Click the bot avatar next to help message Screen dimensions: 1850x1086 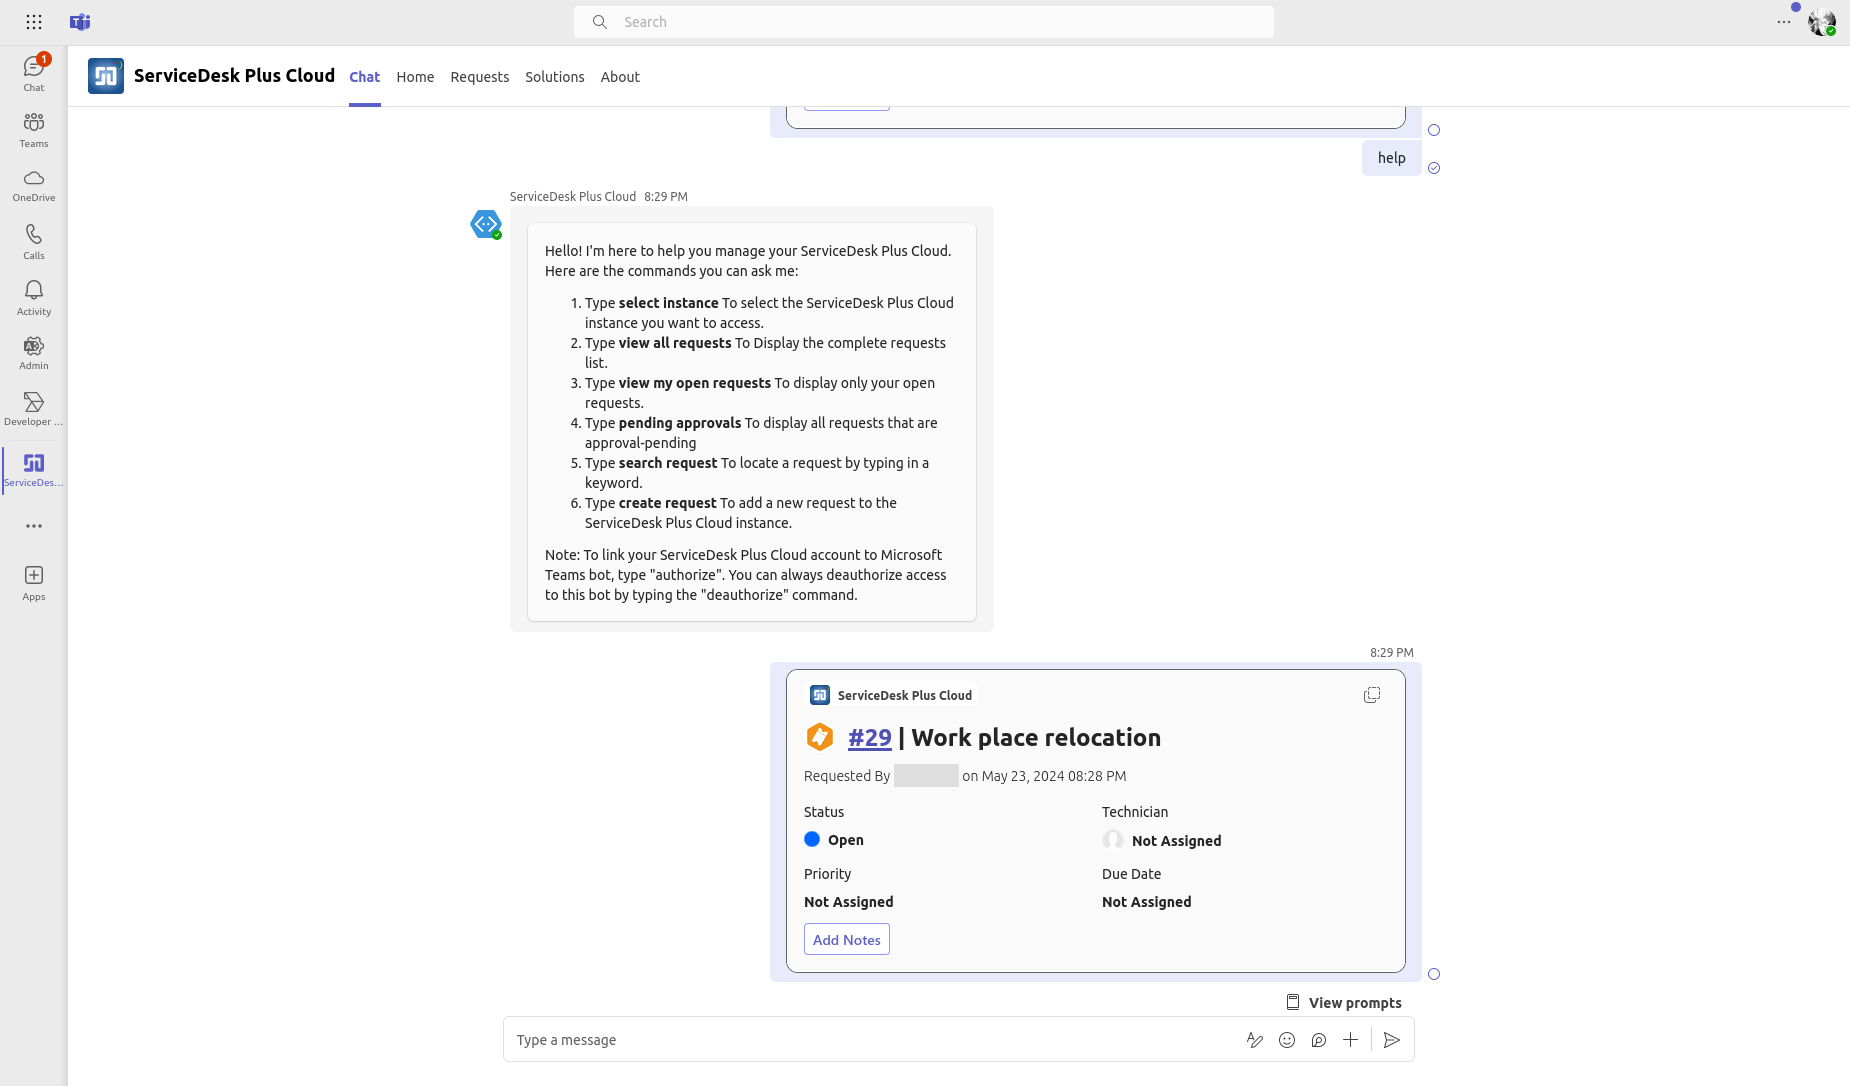[486, 224]
